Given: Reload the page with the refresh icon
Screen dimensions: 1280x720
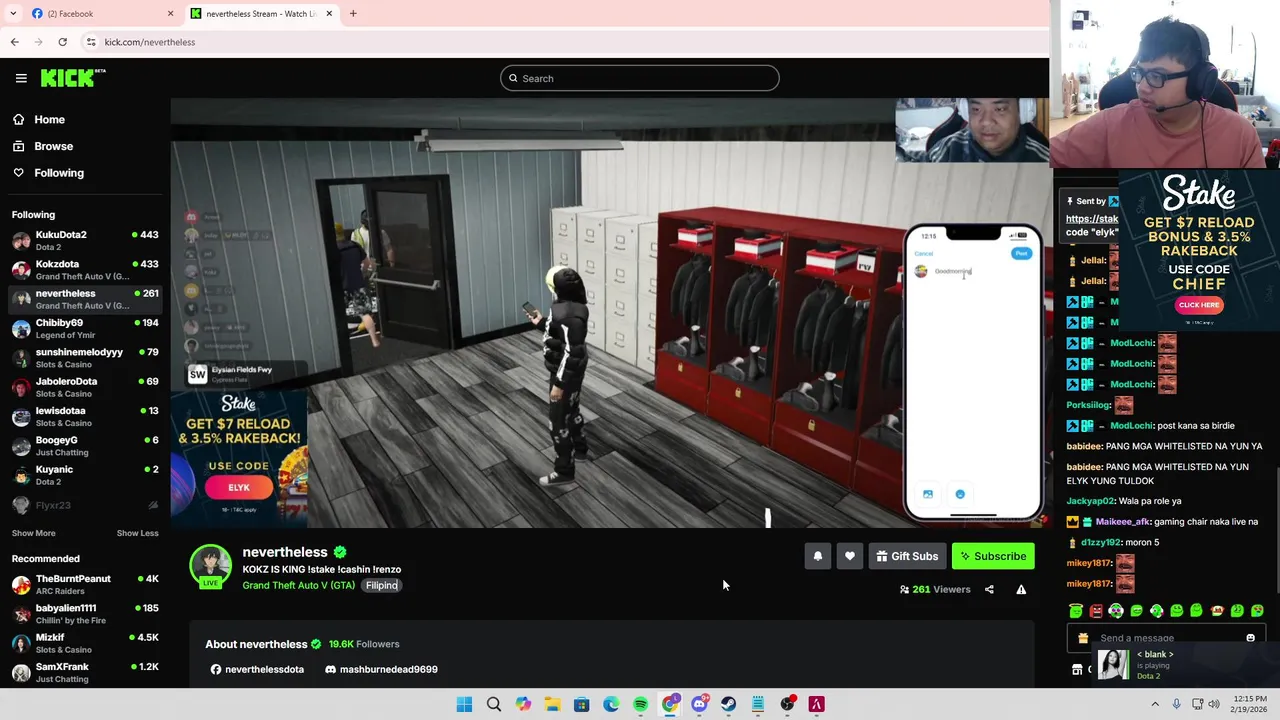Looking at the screenshot, I should point(62,42).
